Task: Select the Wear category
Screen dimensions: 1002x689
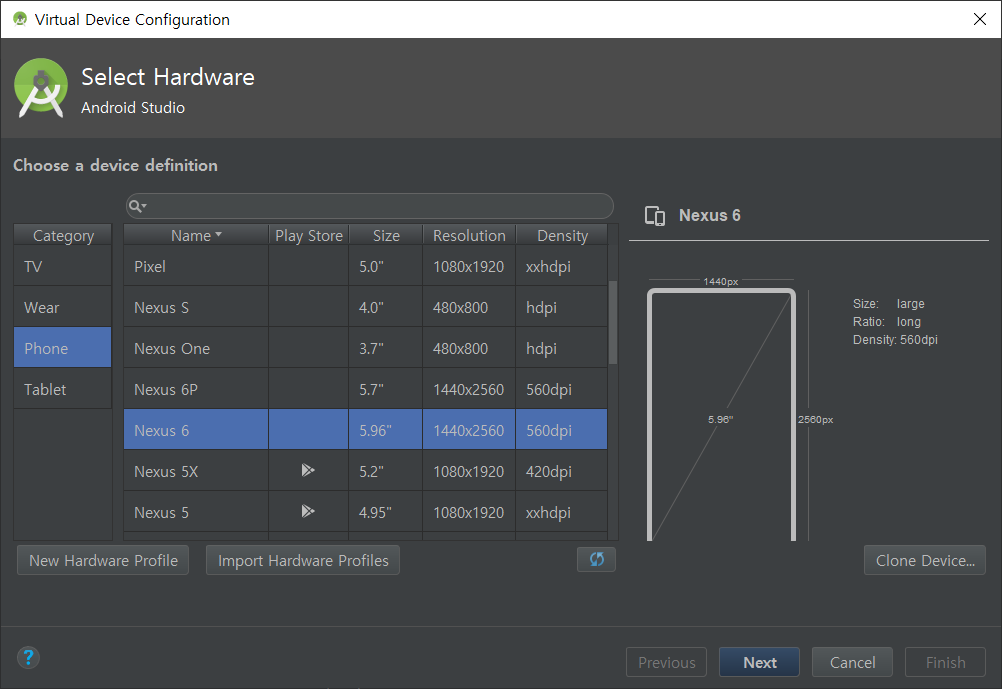Action: pos(63,307)
